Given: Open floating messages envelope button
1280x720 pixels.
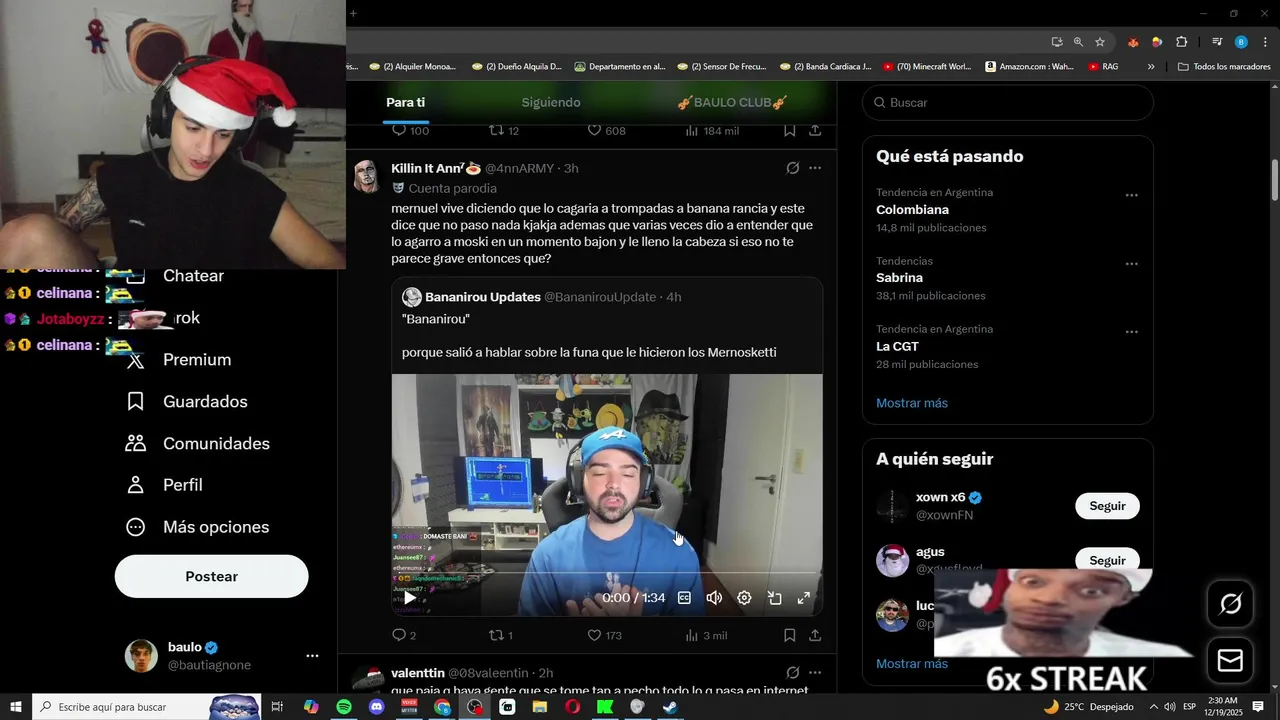Looking at the screenshot, I should point(1230,661).
